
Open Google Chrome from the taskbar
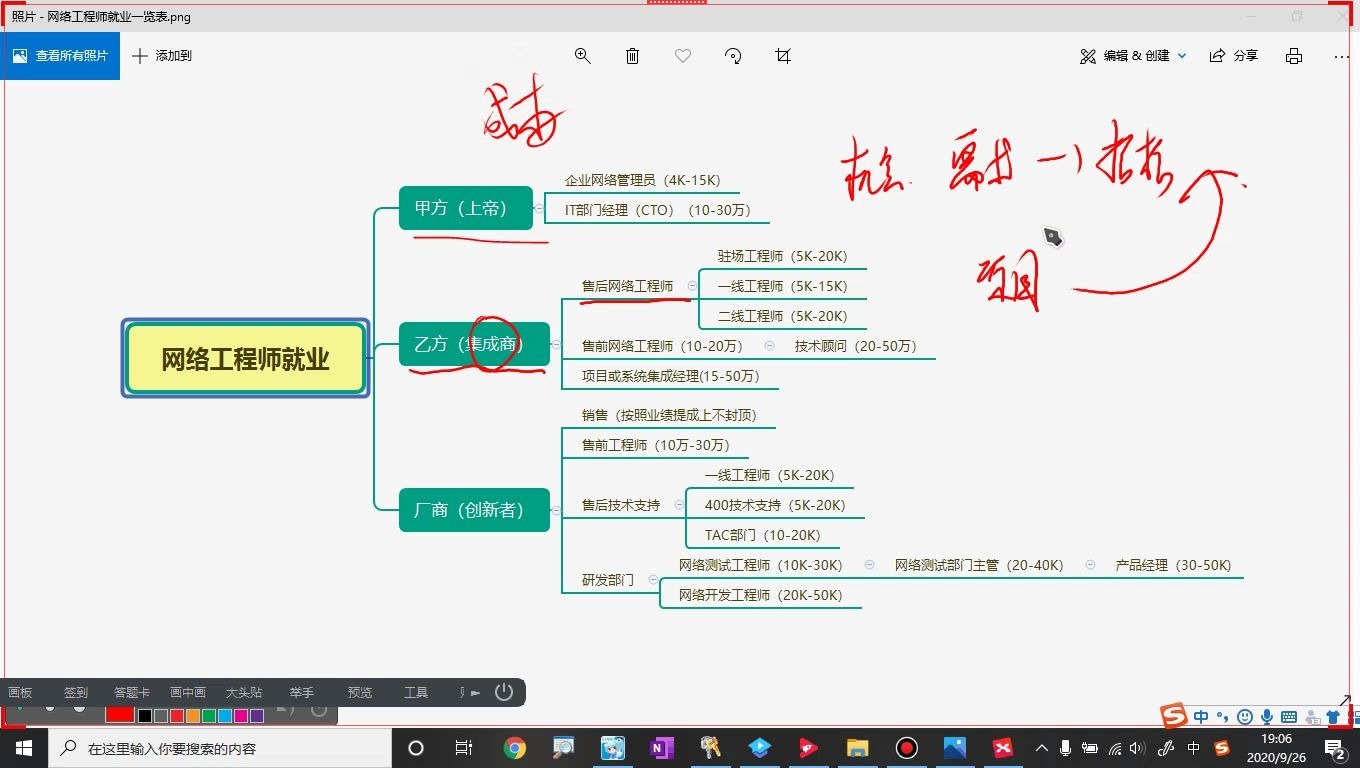tap(515, 748)
